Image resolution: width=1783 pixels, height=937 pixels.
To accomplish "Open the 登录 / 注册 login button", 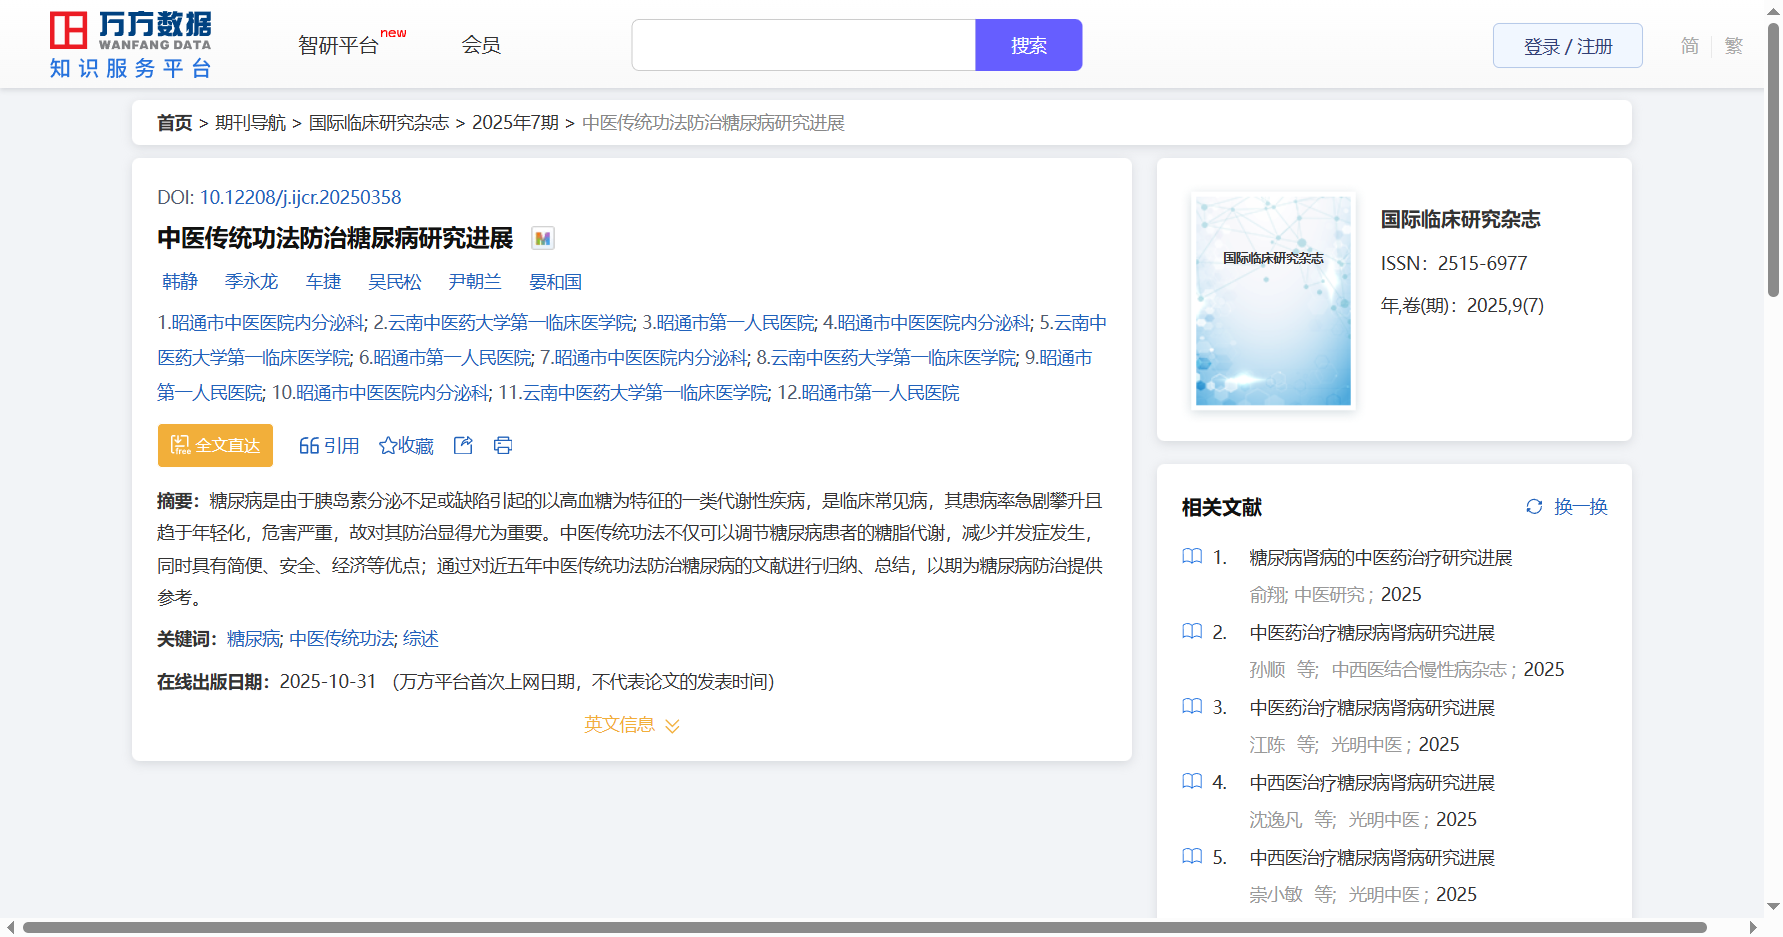I will (1567, 46).
